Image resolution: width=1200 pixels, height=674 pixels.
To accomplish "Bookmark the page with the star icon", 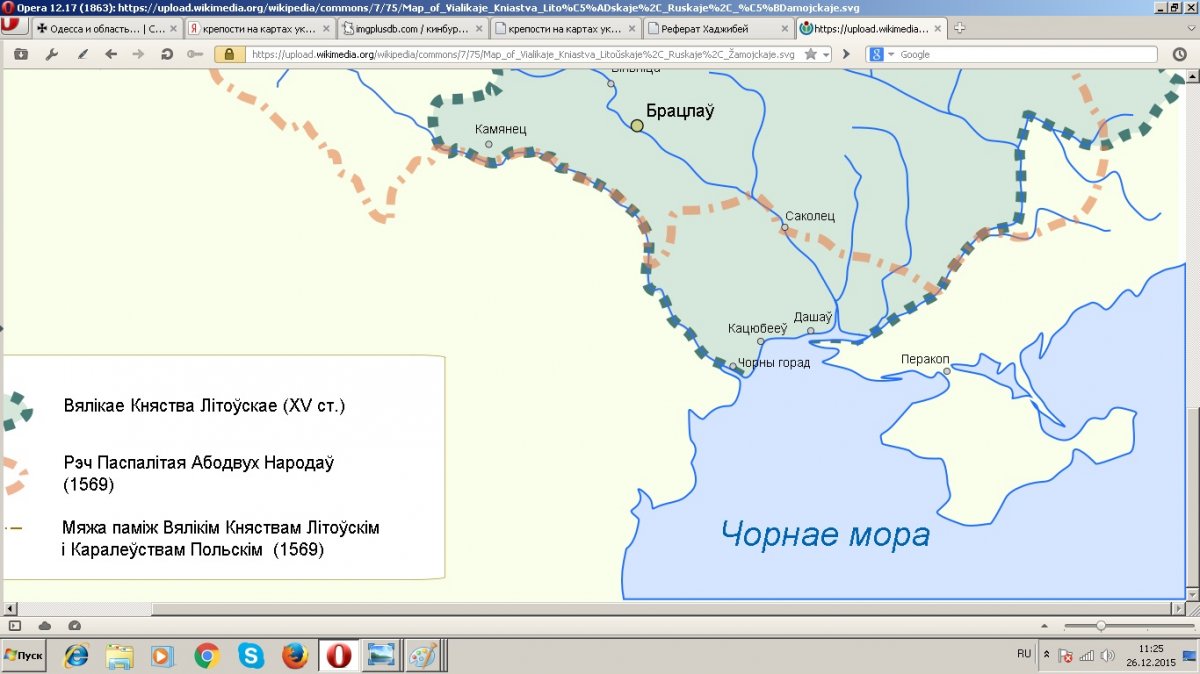I will point(810,54).
